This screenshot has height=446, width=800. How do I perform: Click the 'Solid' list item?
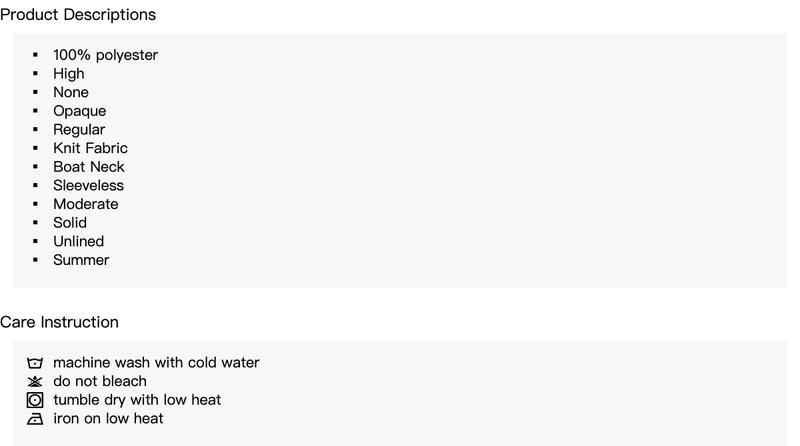coord(70,222)
